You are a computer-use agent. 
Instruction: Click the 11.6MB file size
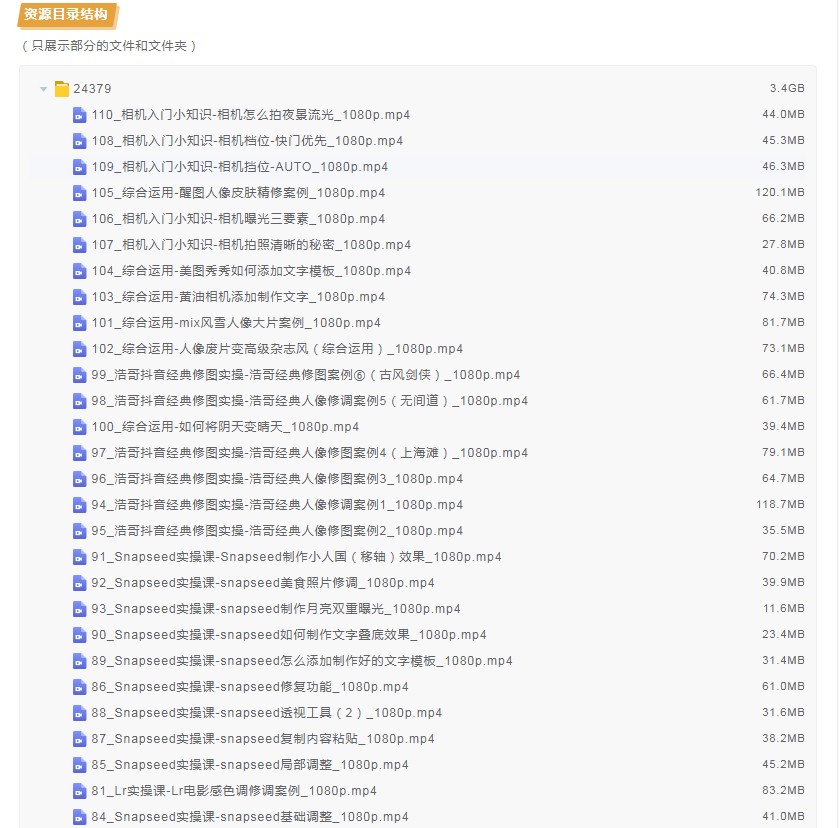(784, 609)
